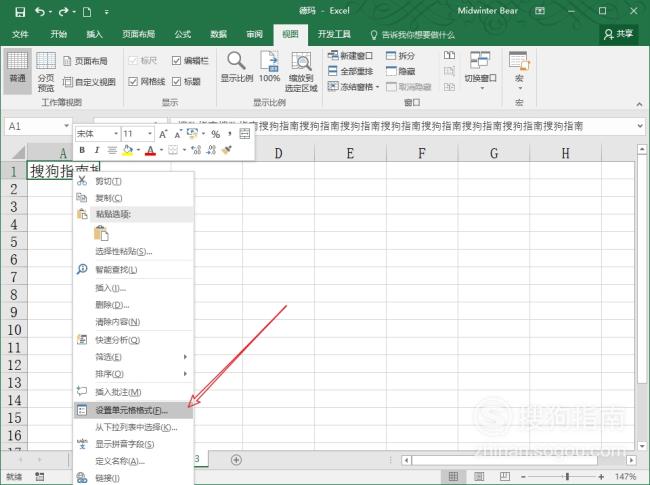Click 页面布局 view button in ribbon
Viewport: 650px width, 485px height.
[x=85, y=61]
